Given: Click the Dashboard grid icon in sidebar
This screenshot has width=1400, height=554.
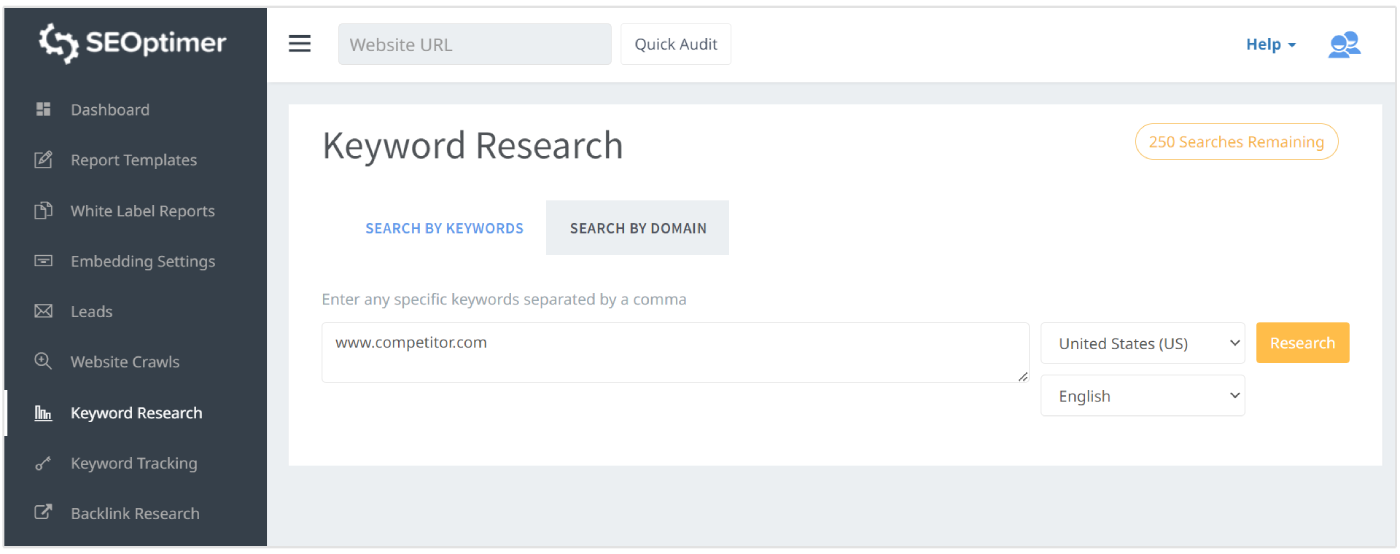Looking at the screenshot, I should tap(43, 109).
